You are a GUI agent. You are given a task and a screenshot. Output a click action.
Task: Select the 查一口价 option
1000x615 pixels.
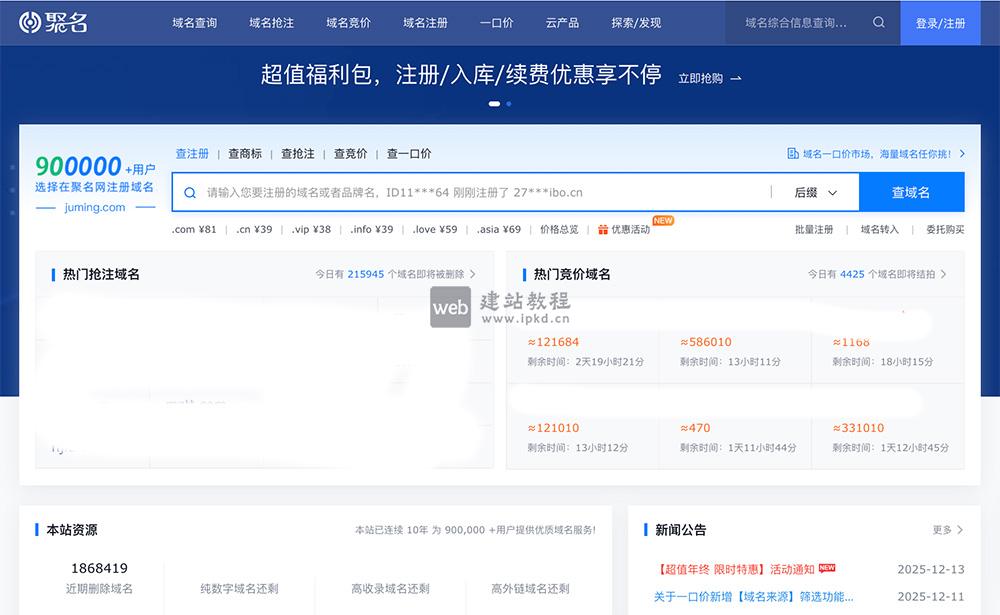409,153
